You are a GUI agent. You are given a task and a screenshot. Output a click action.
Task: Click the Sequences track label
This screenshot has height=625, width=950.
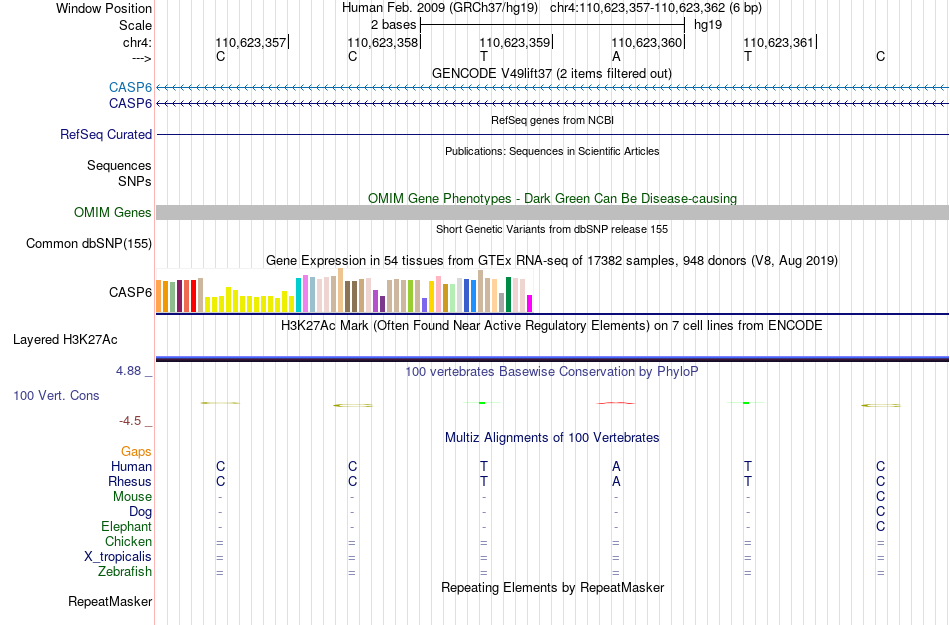(119, 165)
